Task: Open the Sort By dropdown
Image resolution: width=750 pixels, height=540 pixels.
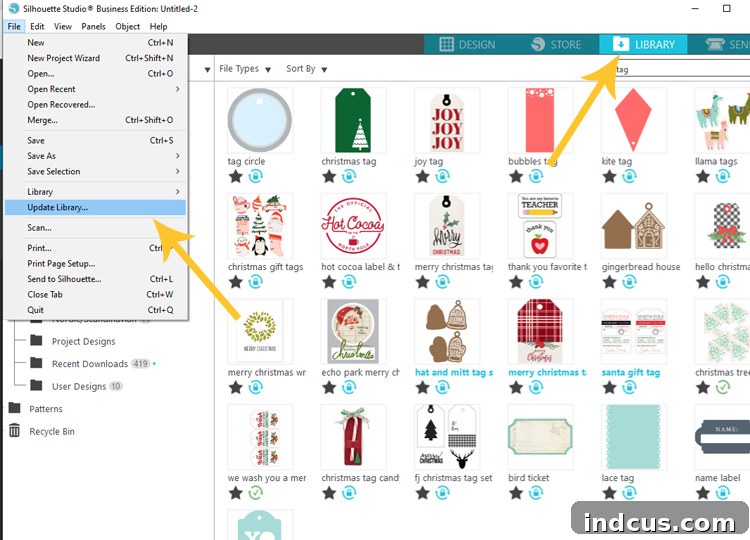Action: 307,69
